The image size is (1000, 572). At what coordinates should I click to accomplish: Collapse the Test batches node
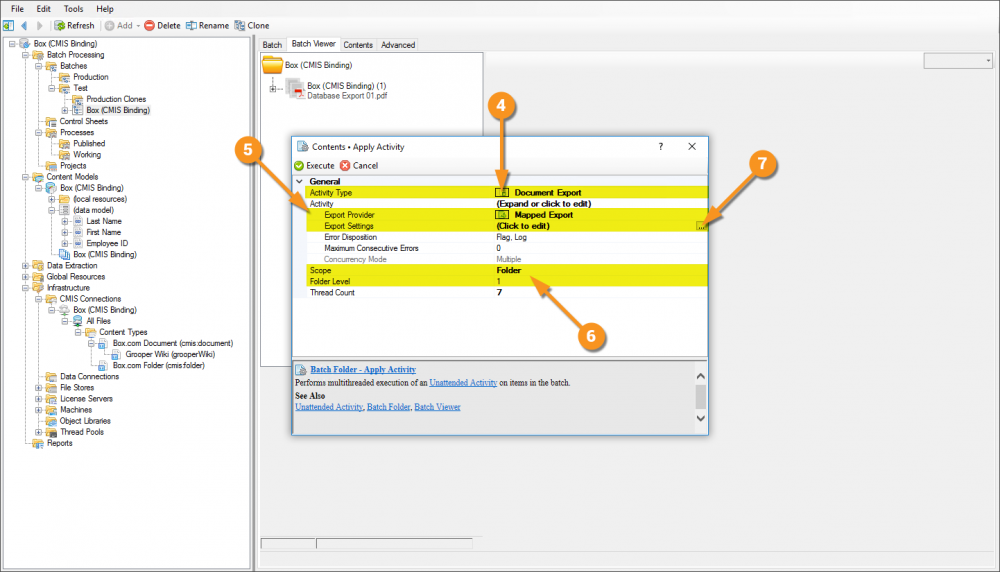(52, 88)
